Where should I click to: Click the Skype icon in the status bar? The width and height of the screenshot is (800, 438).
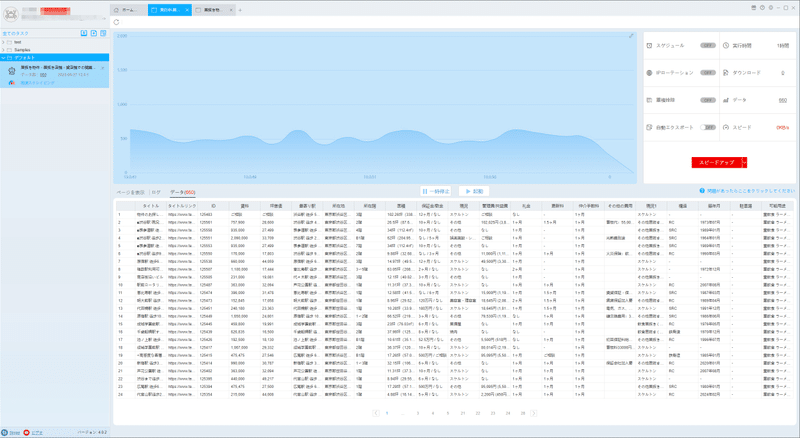coord(4,432)
